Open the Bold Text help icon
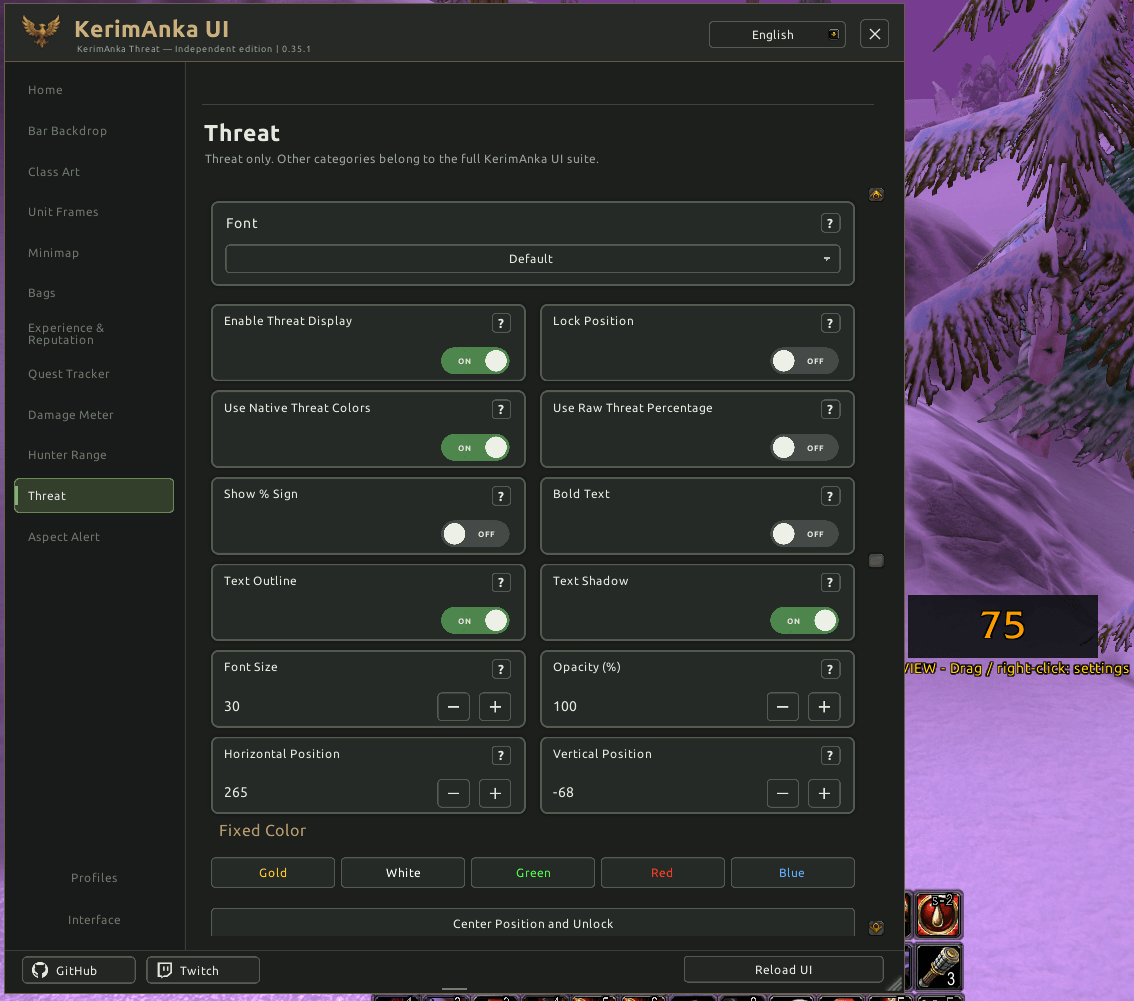Screen dimensions: 1134x1001 click(830, 496)
